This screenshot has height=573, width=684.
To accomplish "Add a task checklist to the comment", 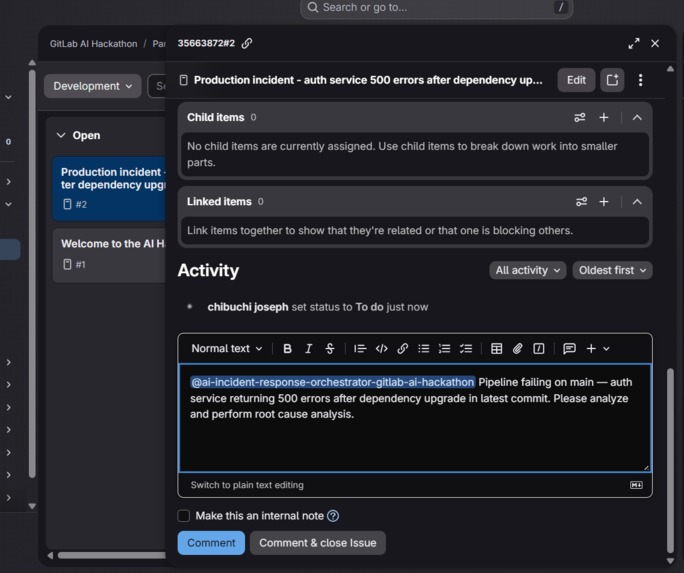I will pos(466,348).
